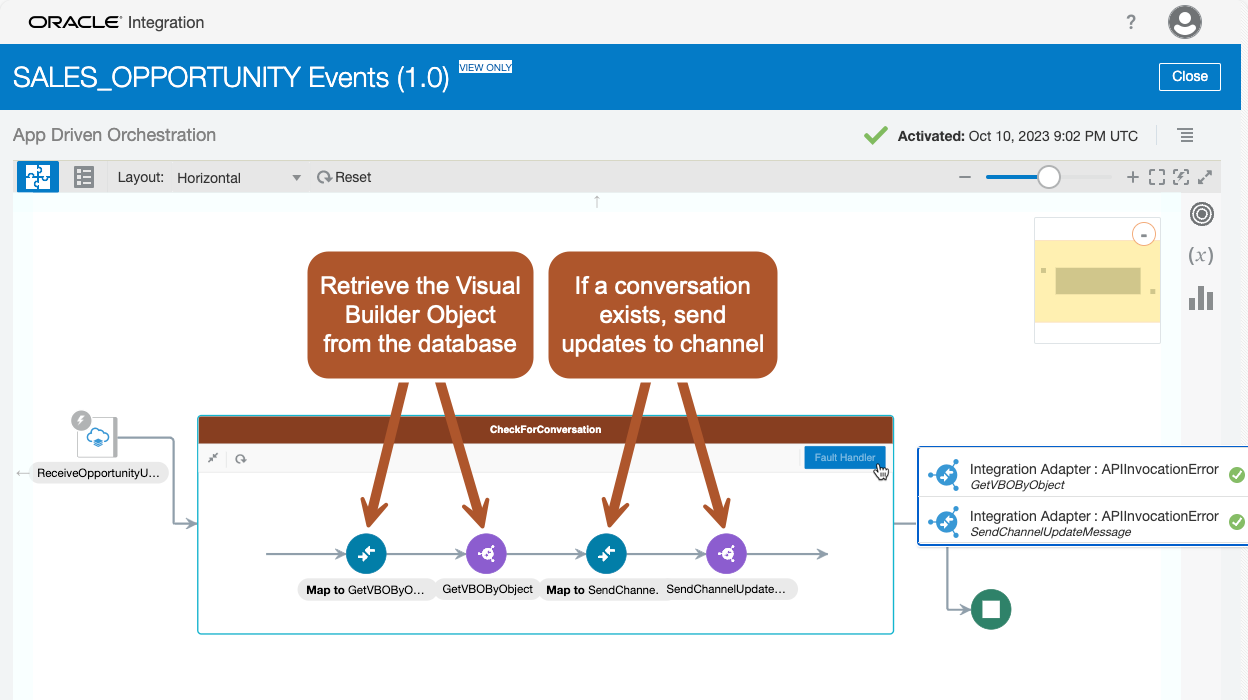Select the green end node on canvas
This screenshot has width=1248, height=700.
(x=990, y=609)
